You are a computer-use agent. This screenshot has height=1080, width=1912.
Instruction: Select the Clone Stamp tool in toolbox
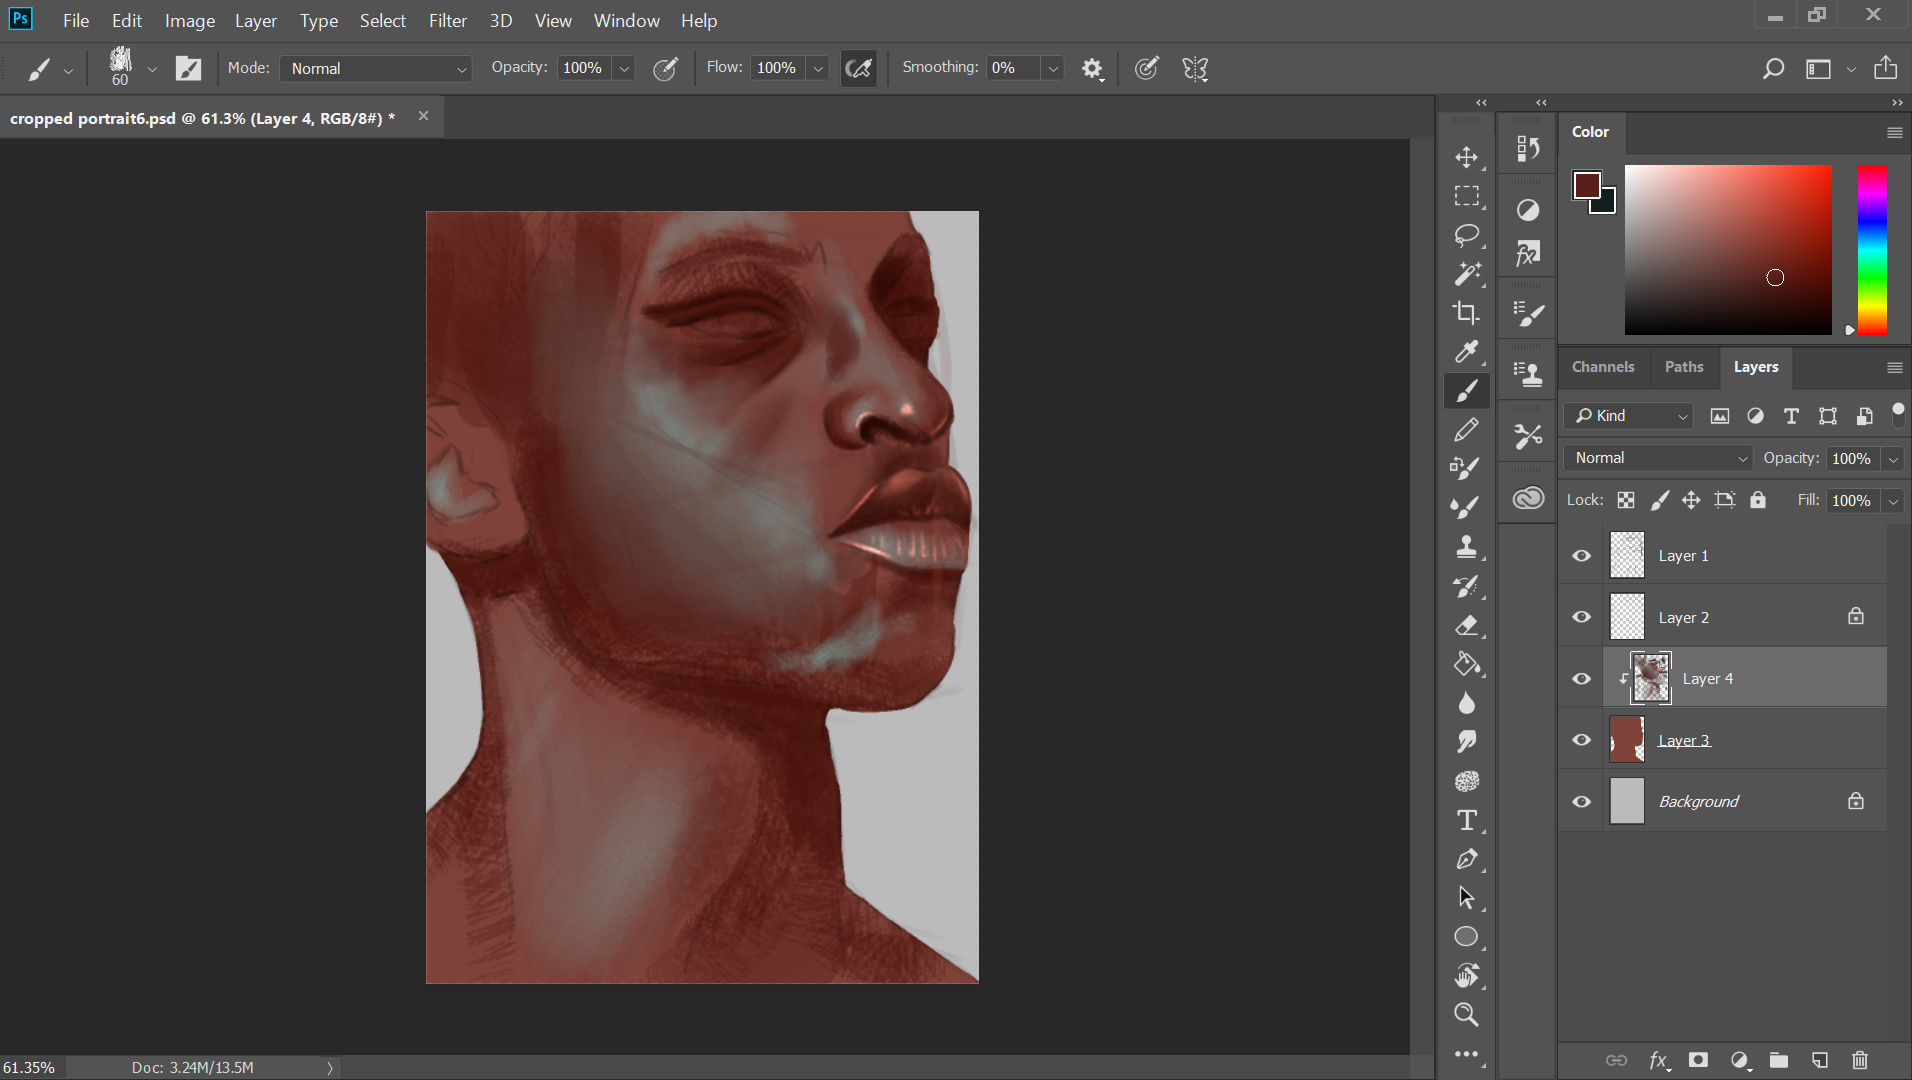click(x=1466, y=547)
